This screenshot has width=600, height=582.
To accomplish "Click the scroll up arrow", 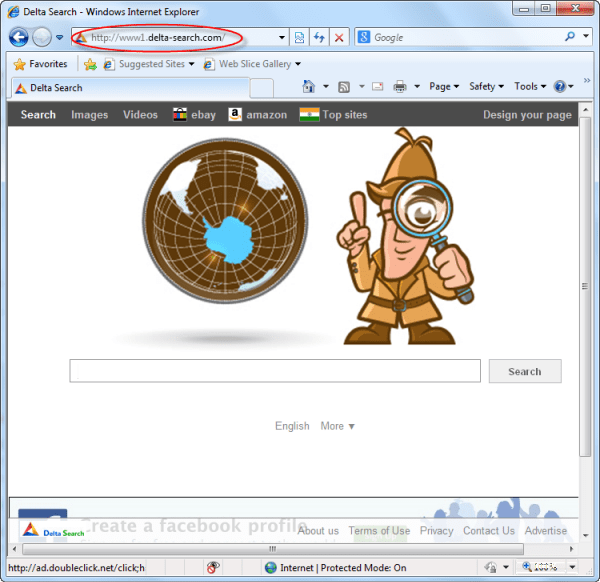I will (x=585, y=109).
